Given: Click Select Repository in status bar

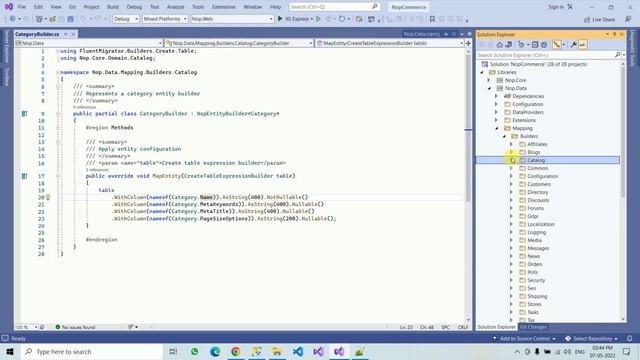Looking at the screenshot, I should click(591, 338).
